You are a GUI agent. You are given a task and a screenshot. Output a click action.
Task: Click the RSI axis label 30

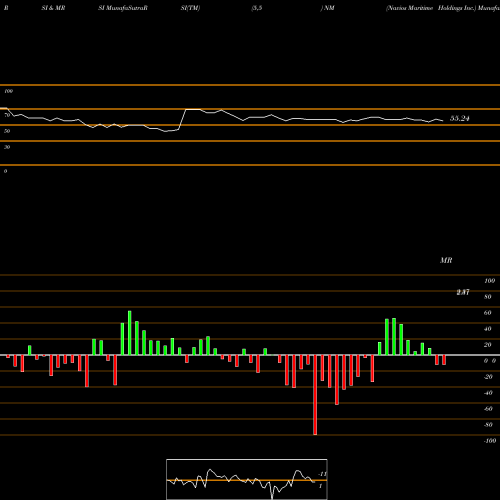tap(7, 147)
